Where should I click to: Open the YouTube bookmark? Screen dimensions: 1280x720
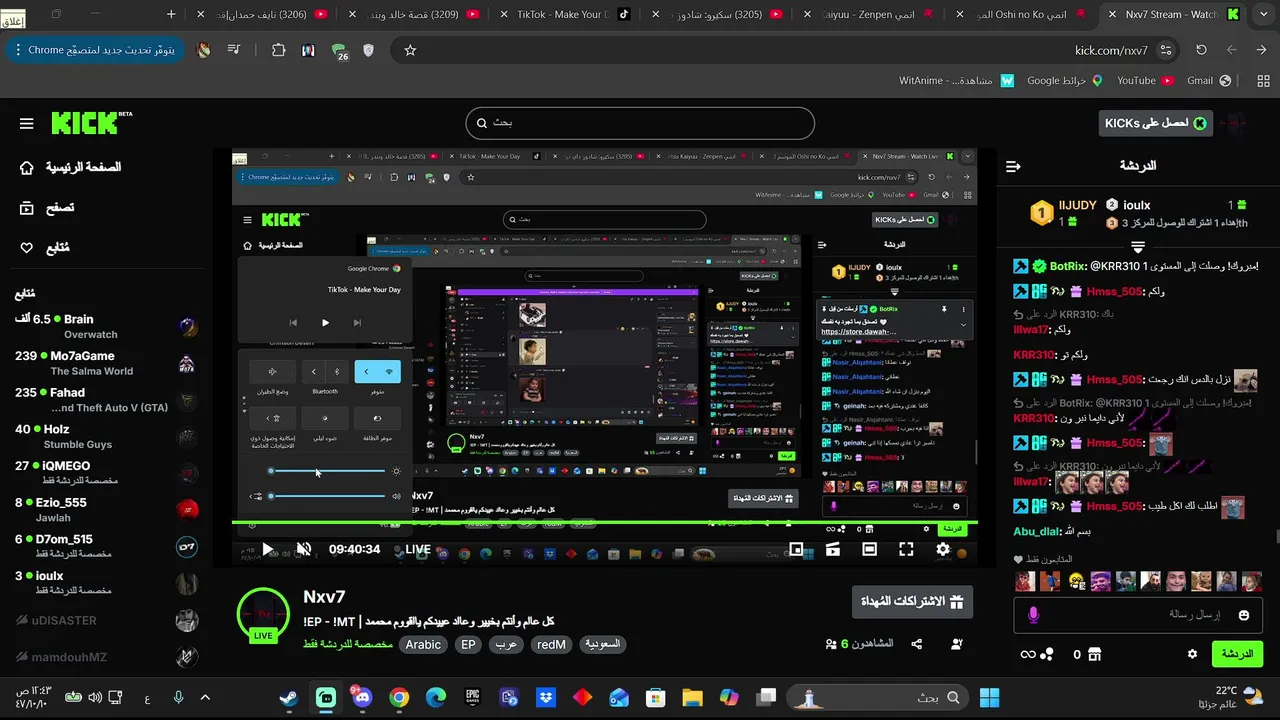click(x=1144, y=80)
